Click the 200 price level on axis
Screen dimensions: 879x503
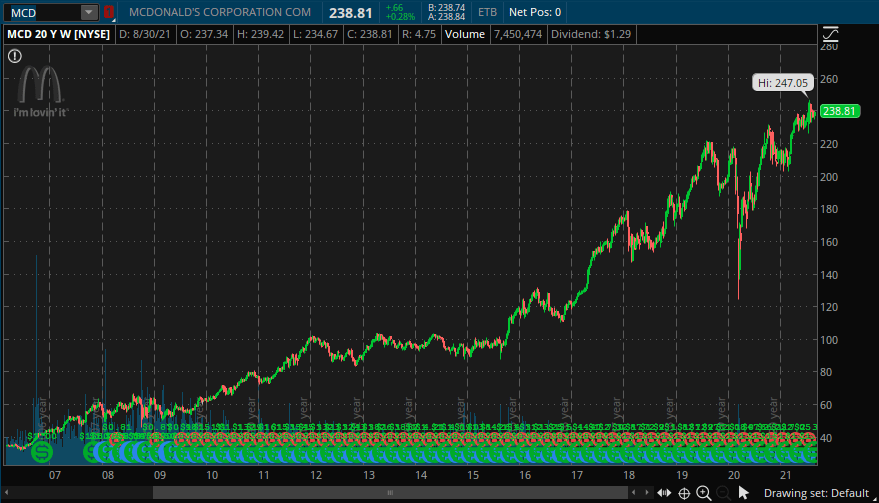coord(829,177)
